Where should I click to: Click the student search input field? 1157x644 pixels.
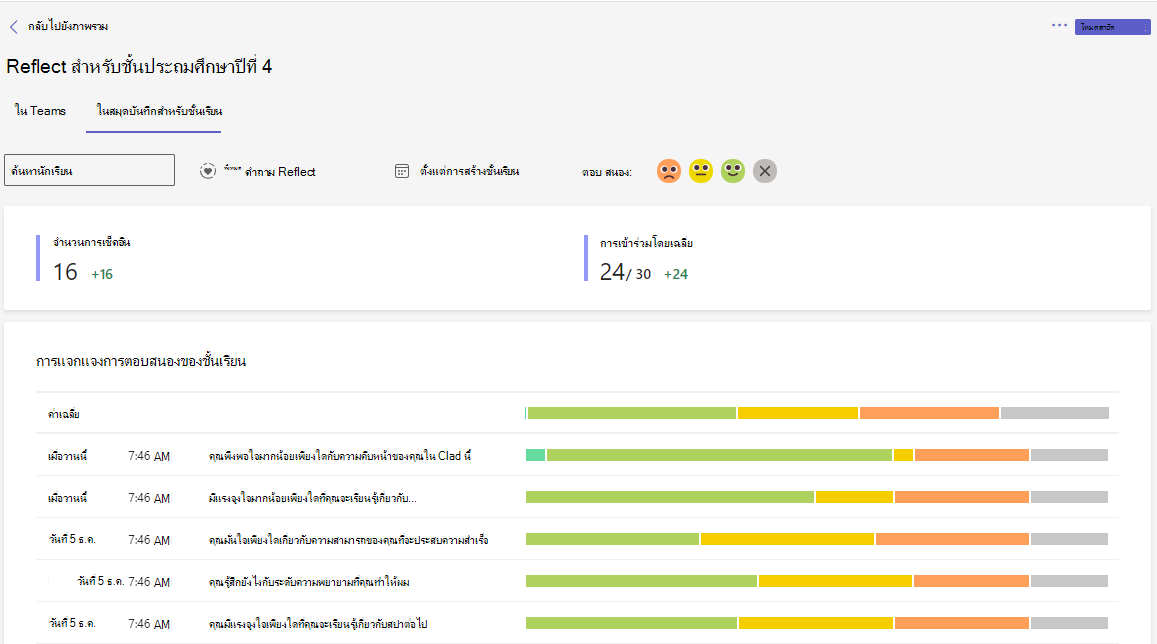[89, 170]
